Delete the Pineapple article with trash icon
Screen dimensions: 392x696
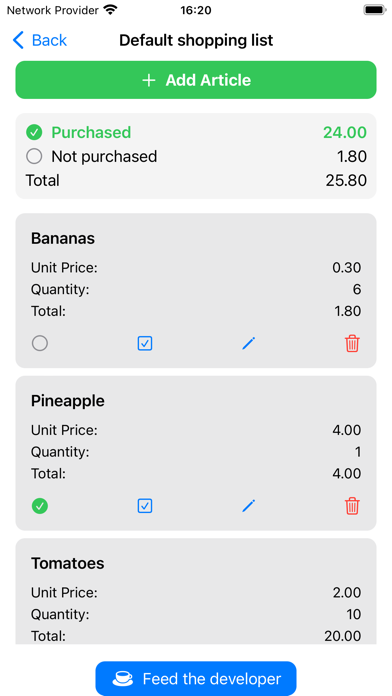352,506
